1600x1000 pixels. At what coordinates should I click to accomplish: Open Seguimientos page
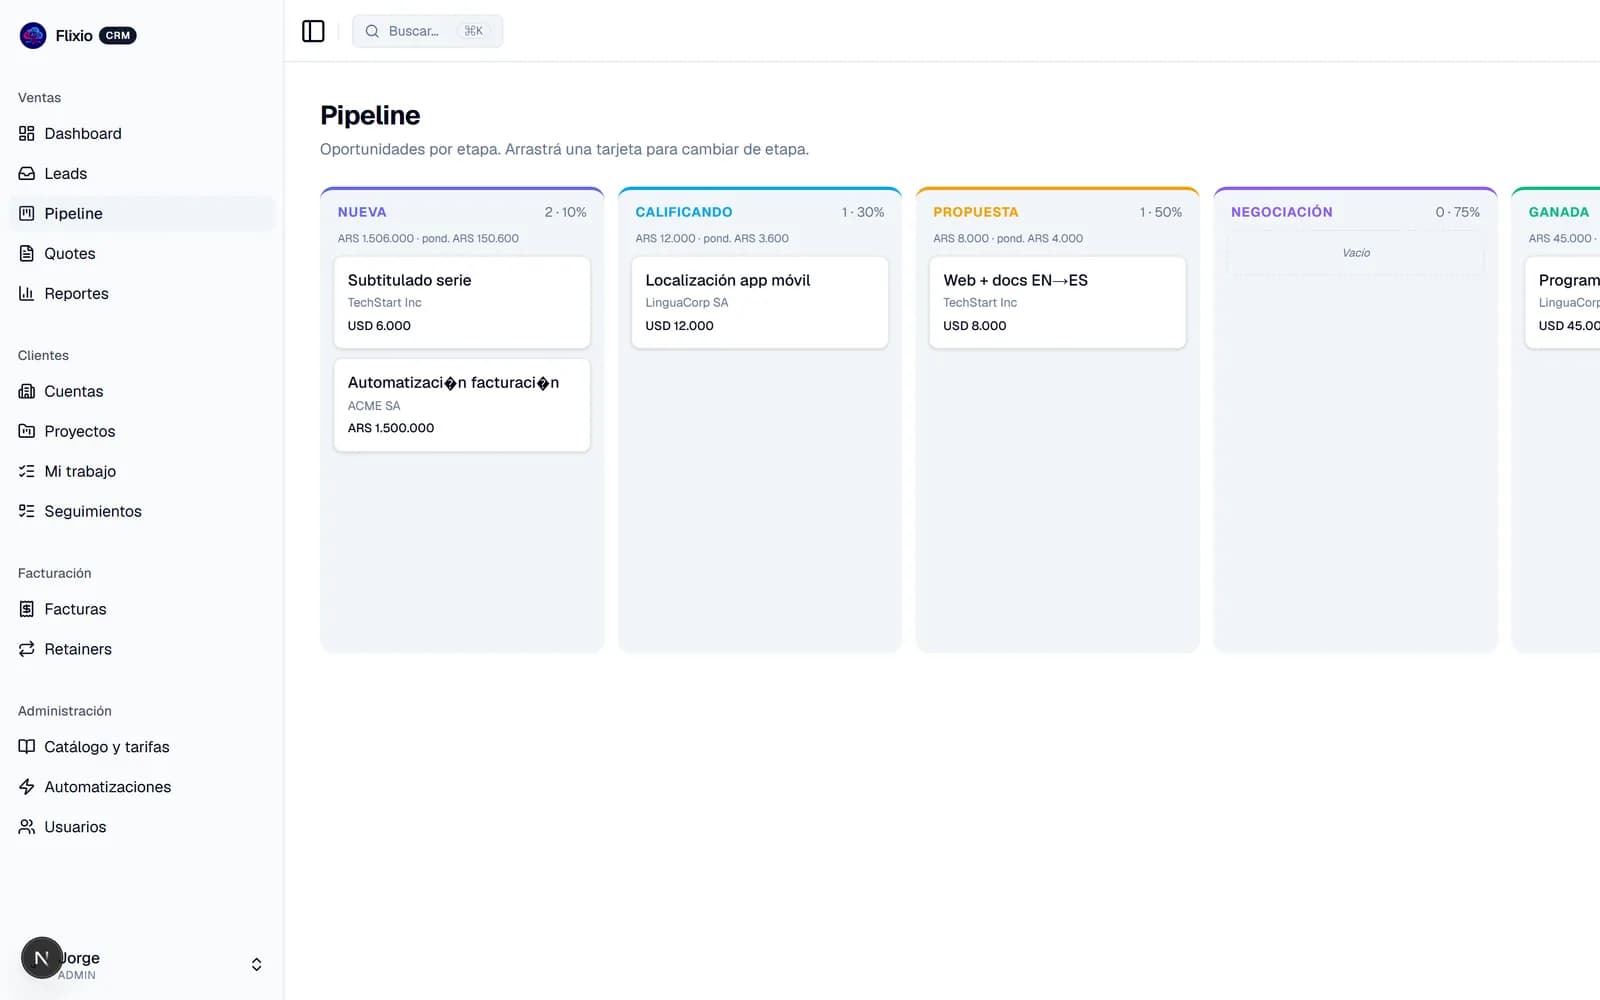pos(141,511)
